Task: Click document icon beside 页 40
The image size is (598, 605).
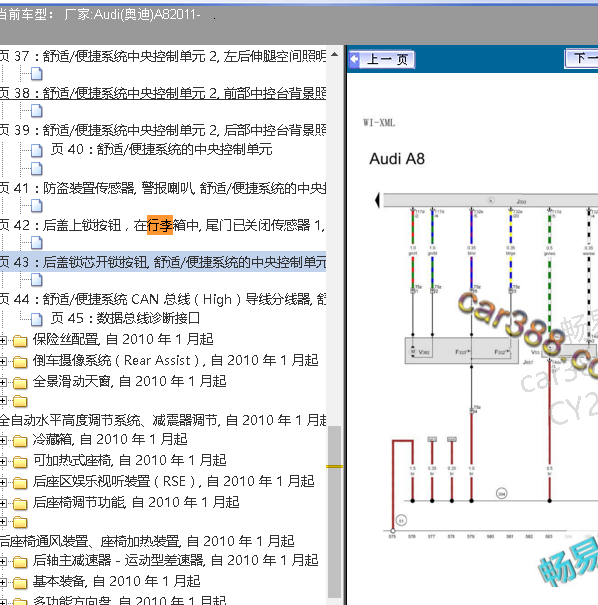Action: (x=37, y=150)
